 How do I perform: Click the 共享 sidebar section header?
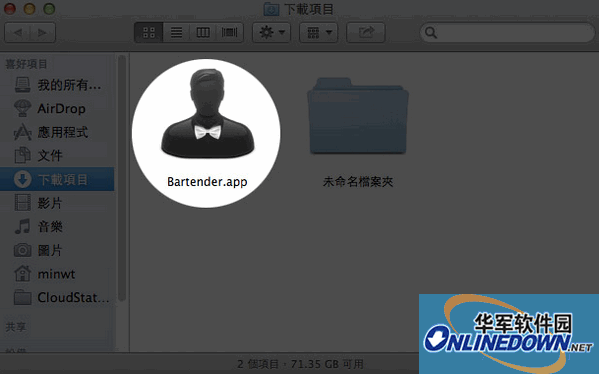point(16,327)
